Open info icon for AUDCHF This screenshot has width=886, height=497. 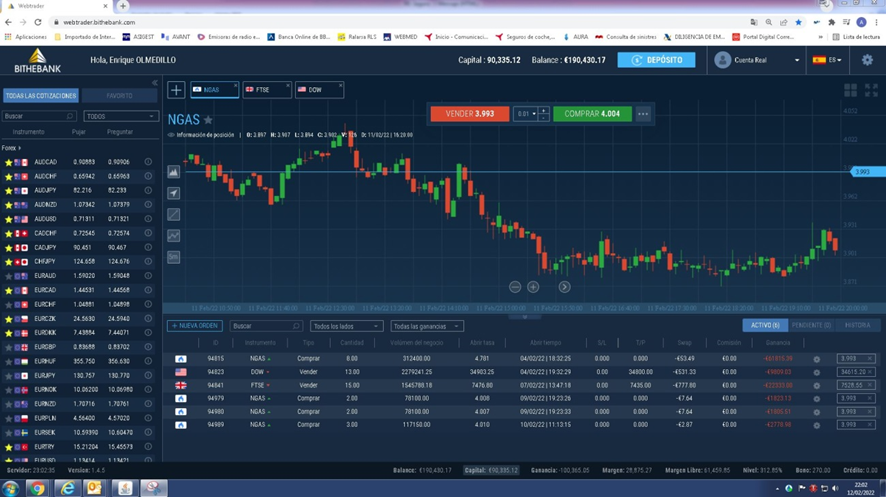coord(148,176)
